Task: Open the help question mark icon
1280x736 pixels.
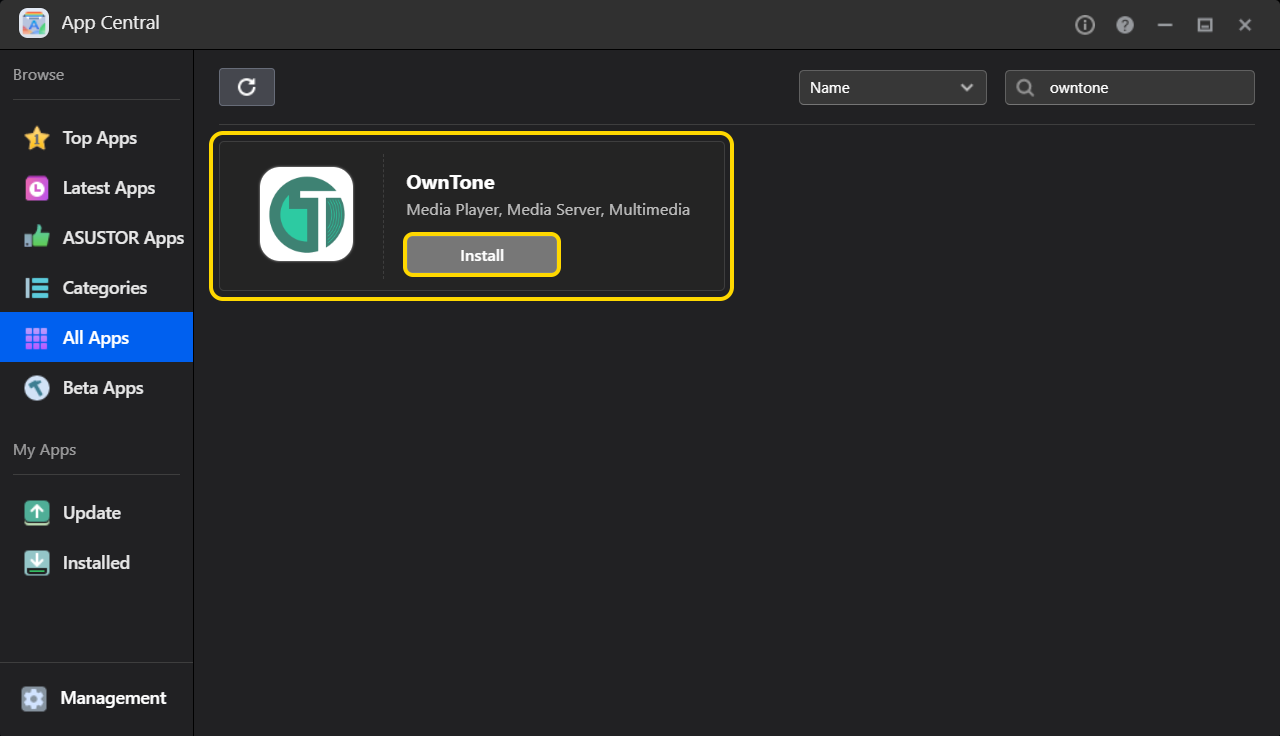Action: click(1125, 25)
